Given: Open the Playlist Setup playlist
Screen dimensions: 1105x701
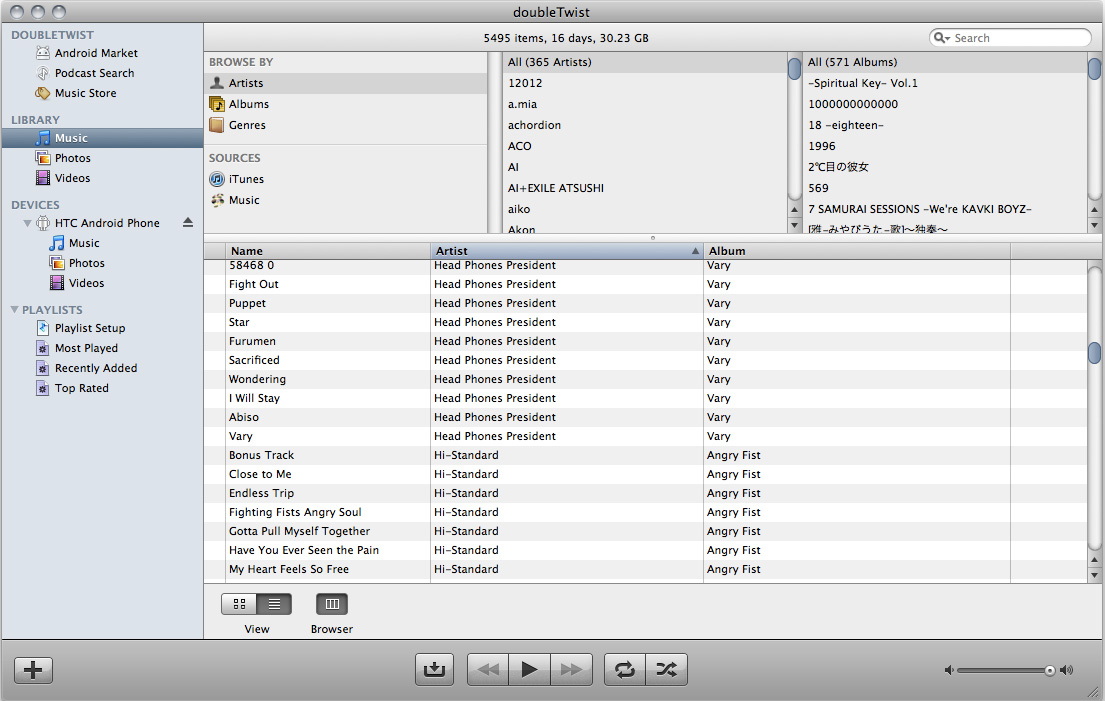Looking at the screenshot, I should click(x=89, y=328).
